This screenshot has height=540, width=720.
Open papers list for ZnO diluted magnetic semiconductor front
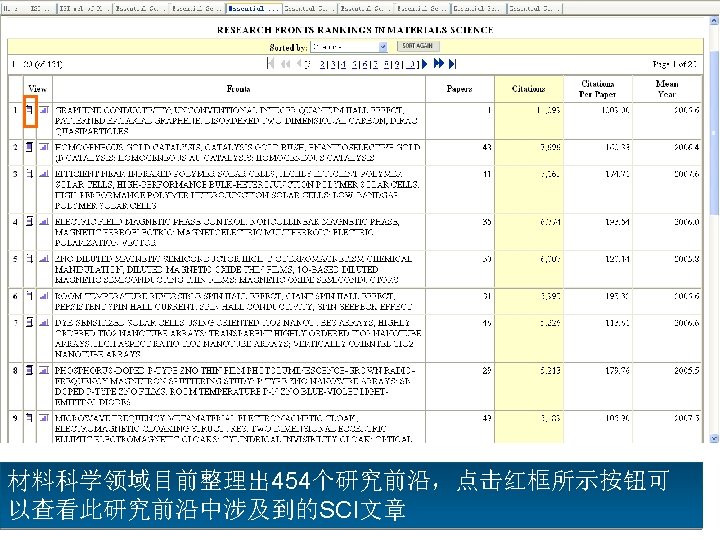(29, 259)
